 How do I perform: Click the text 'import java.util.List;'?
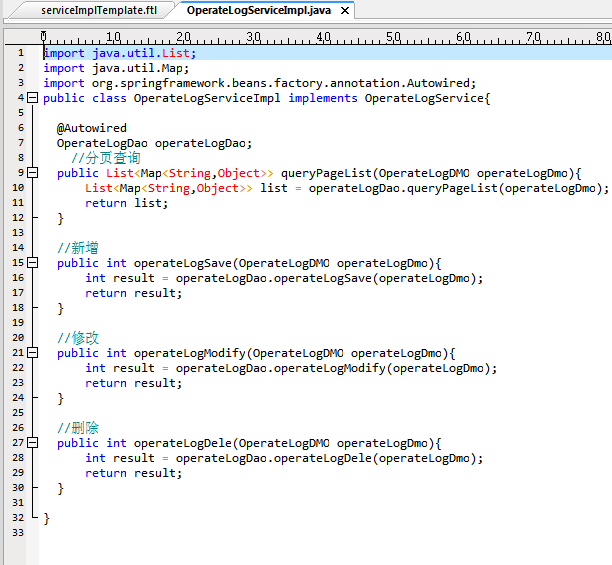coord(119,53)
